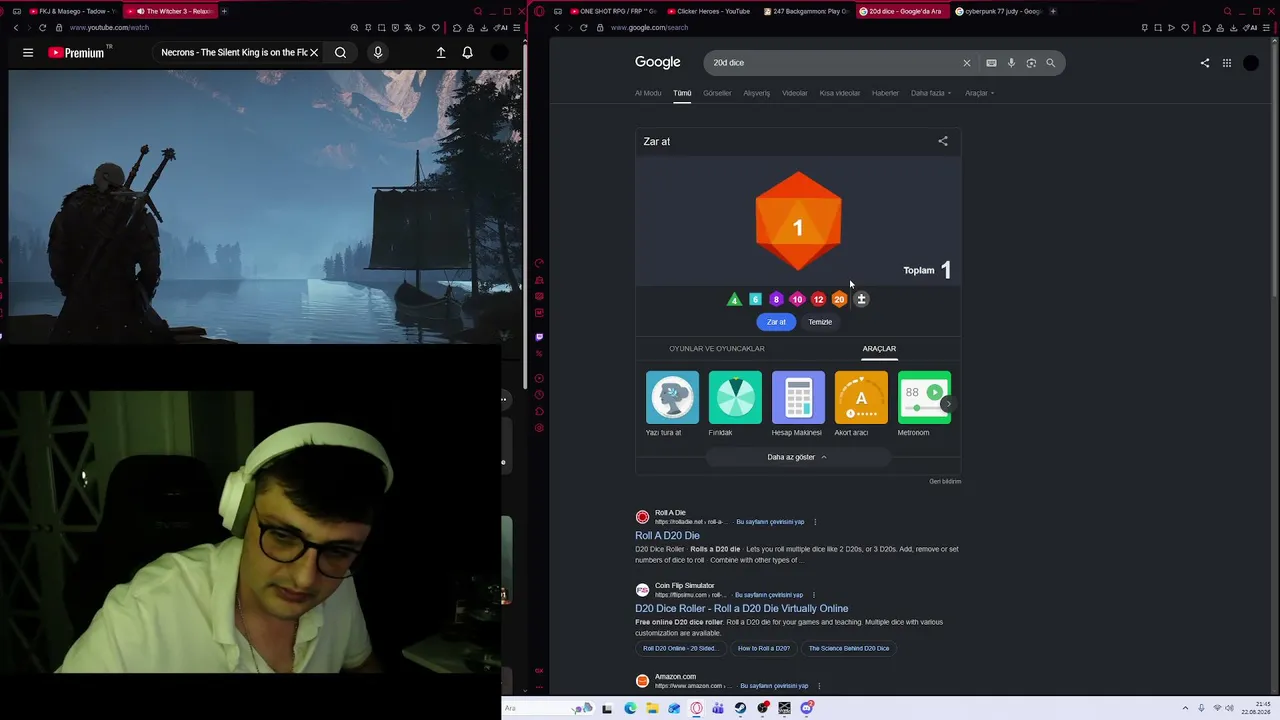Select the 20-sided orange die
This screenshot has width=1280, height=720.
839,299
